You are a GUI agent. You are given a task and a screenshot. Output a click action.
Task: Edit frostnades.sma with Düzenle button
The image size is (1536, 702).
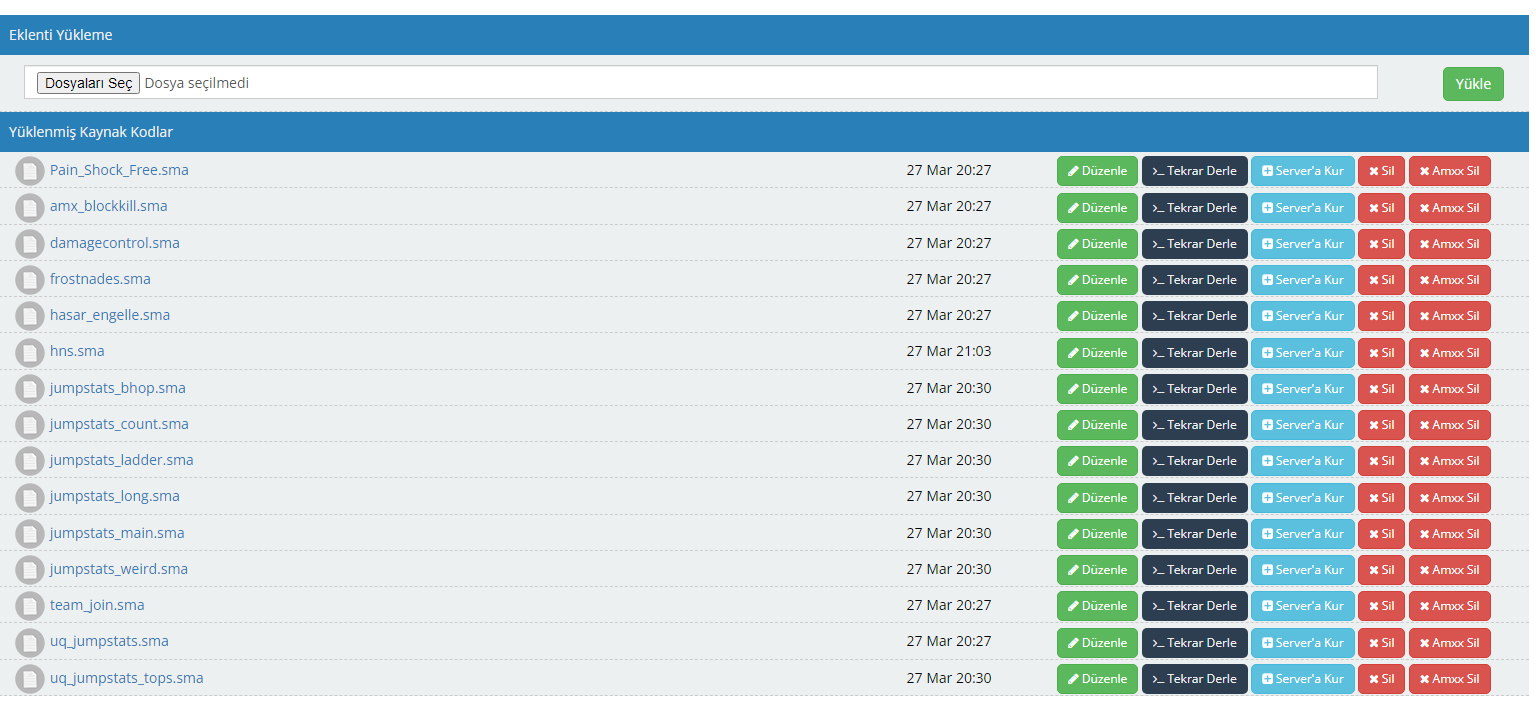coord(1097,280)
